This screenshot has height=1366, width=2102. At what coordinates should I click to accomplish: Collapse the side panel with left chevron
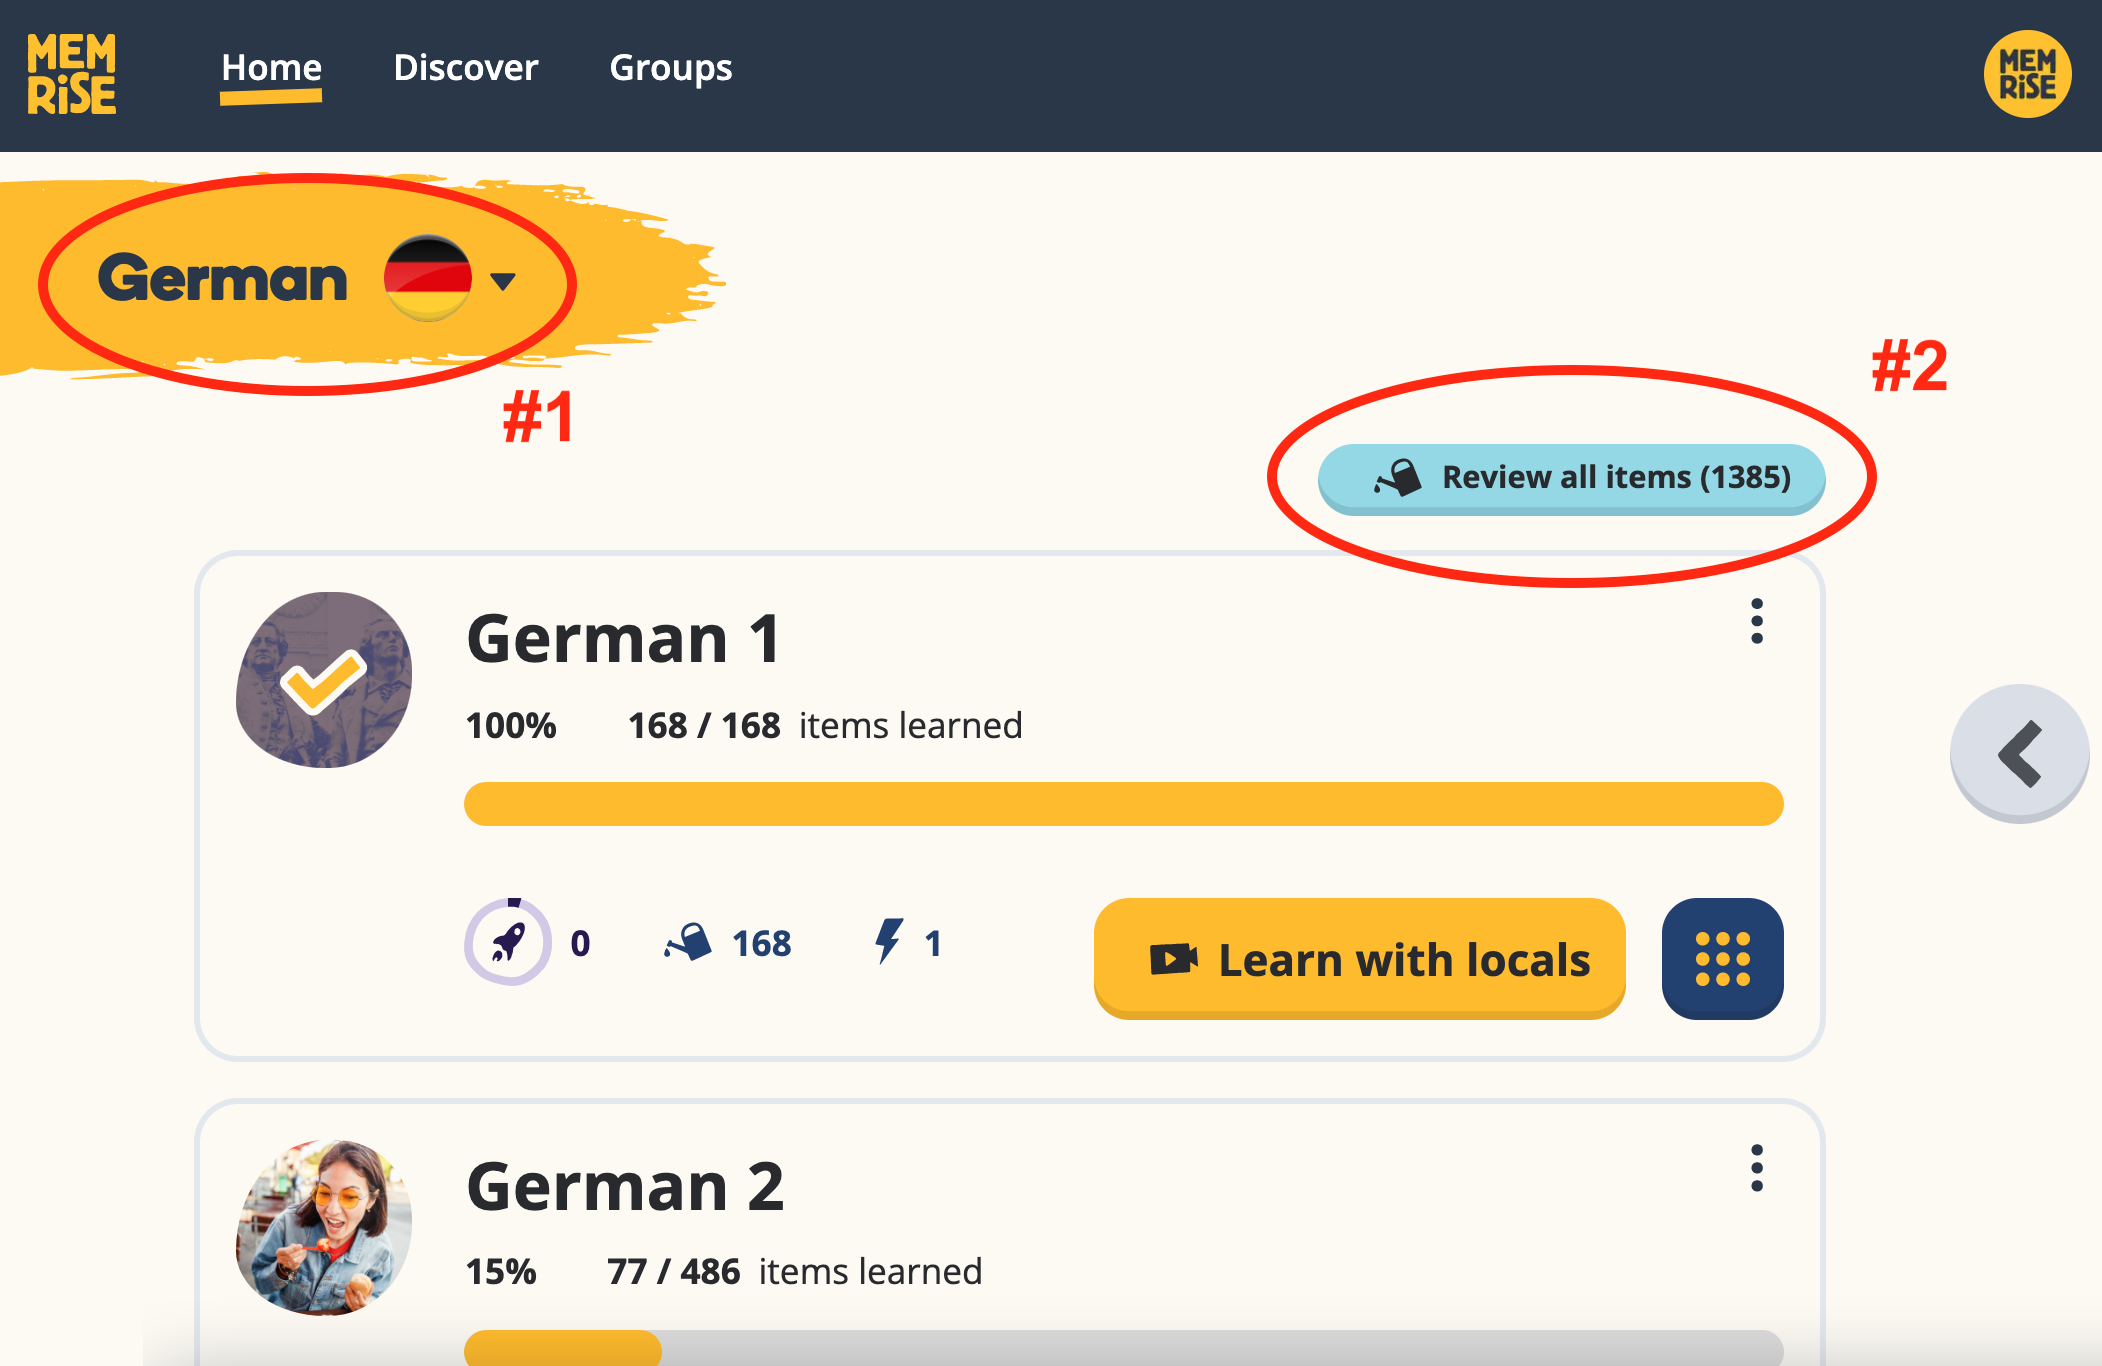pos(2019,754)
